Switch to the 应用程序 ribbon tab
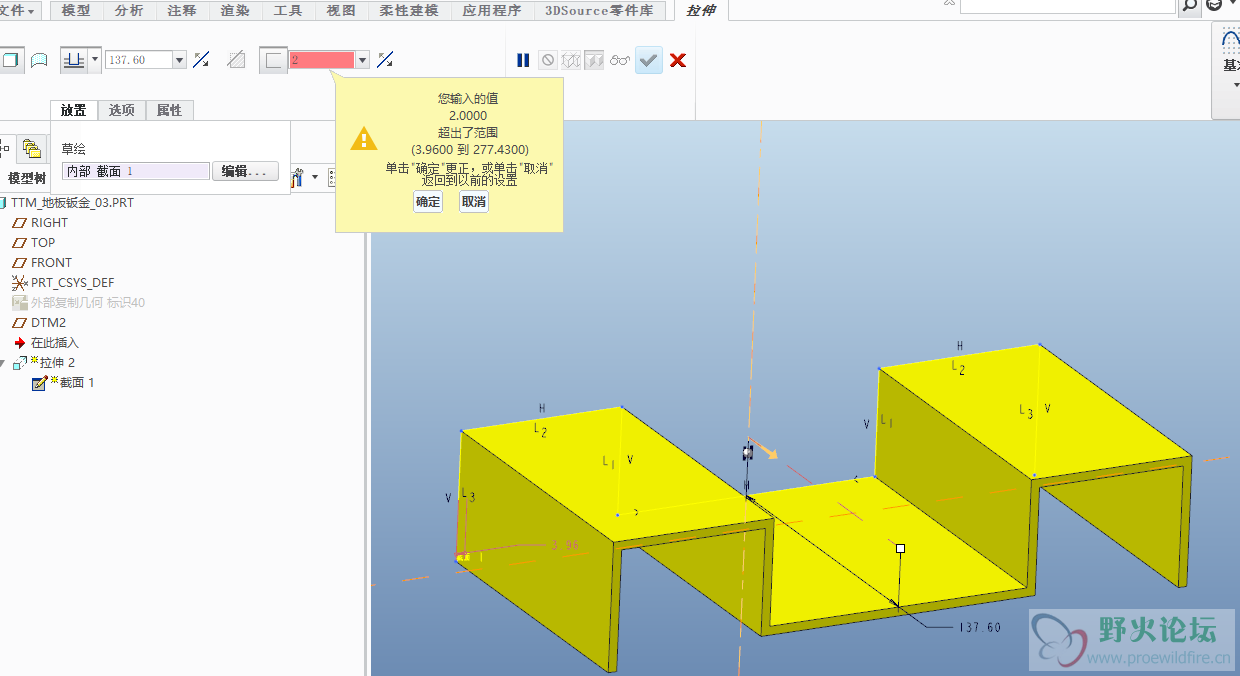This screenshot has height=676, width=1240. tap(492, 10)
